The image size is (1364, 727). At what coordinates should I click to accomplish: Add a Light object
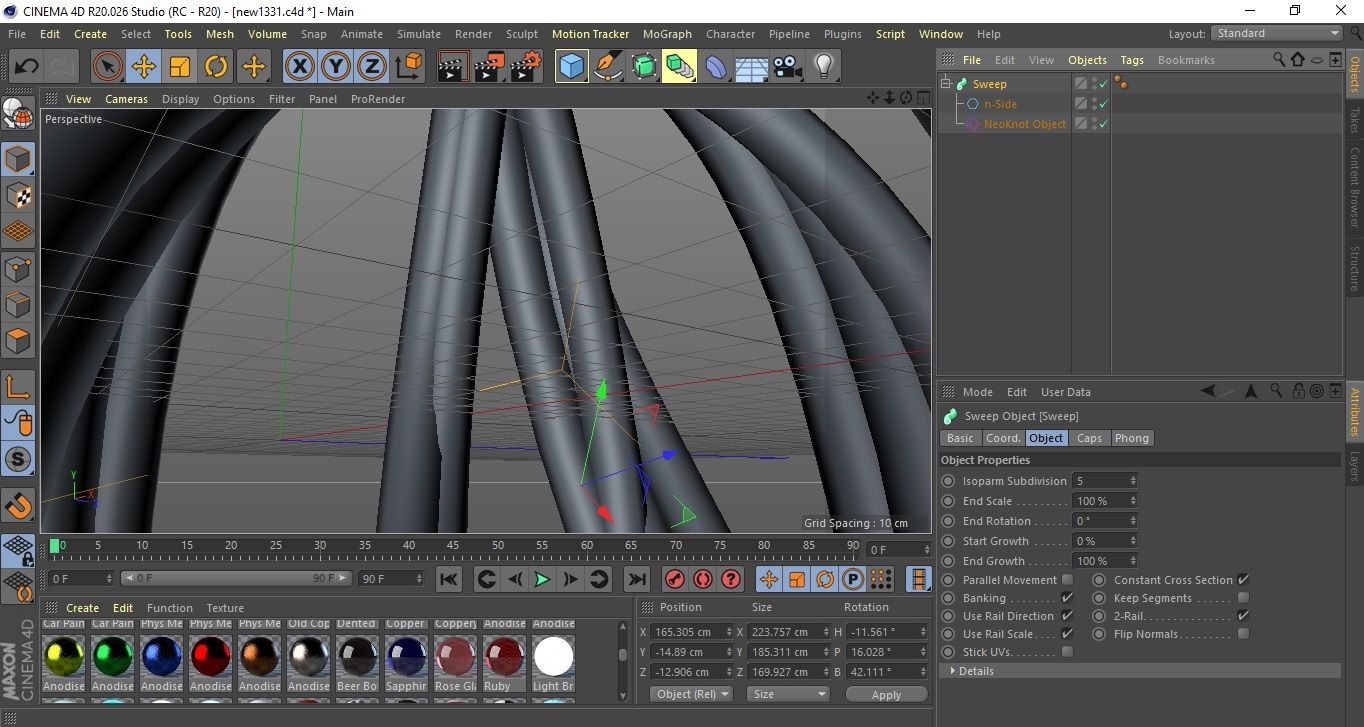824,67
